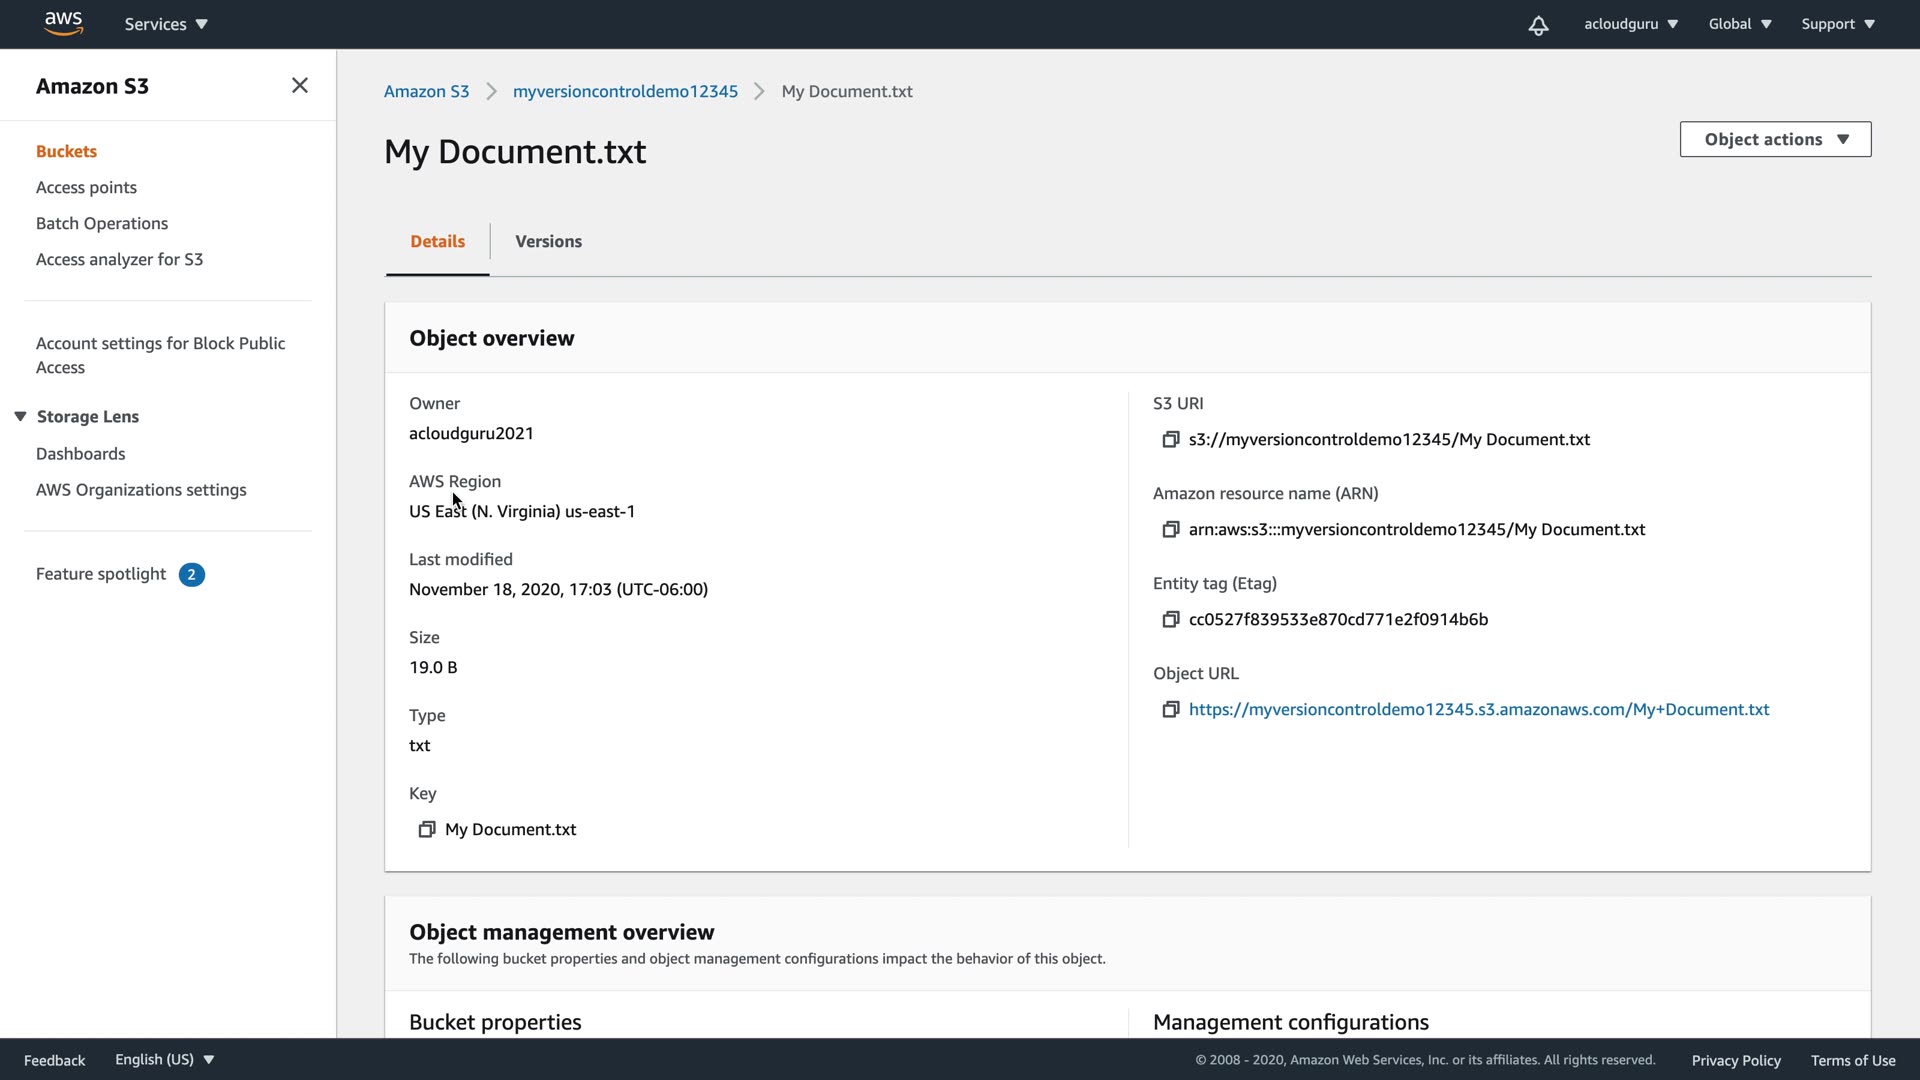Image resolution: width=1920 pixels, height=1080 pixels.
Task: Copy the S3 URI value
Action: click(1170, 440)
